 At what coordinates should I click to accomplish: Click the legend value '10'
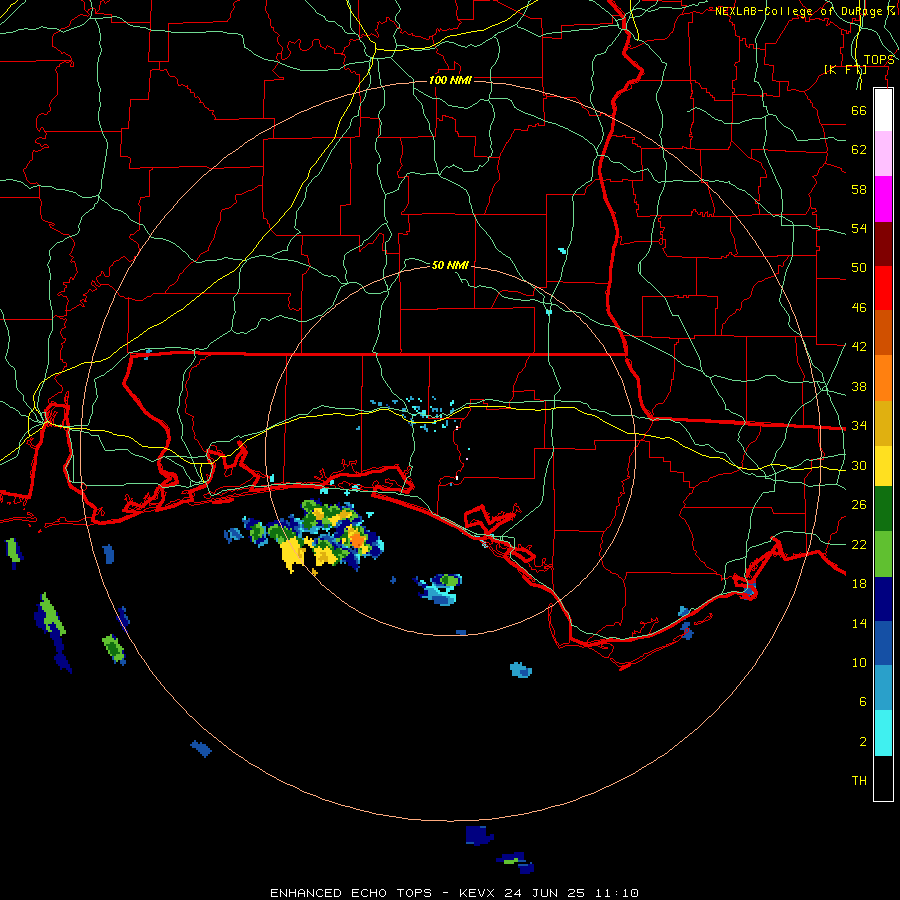859,662
